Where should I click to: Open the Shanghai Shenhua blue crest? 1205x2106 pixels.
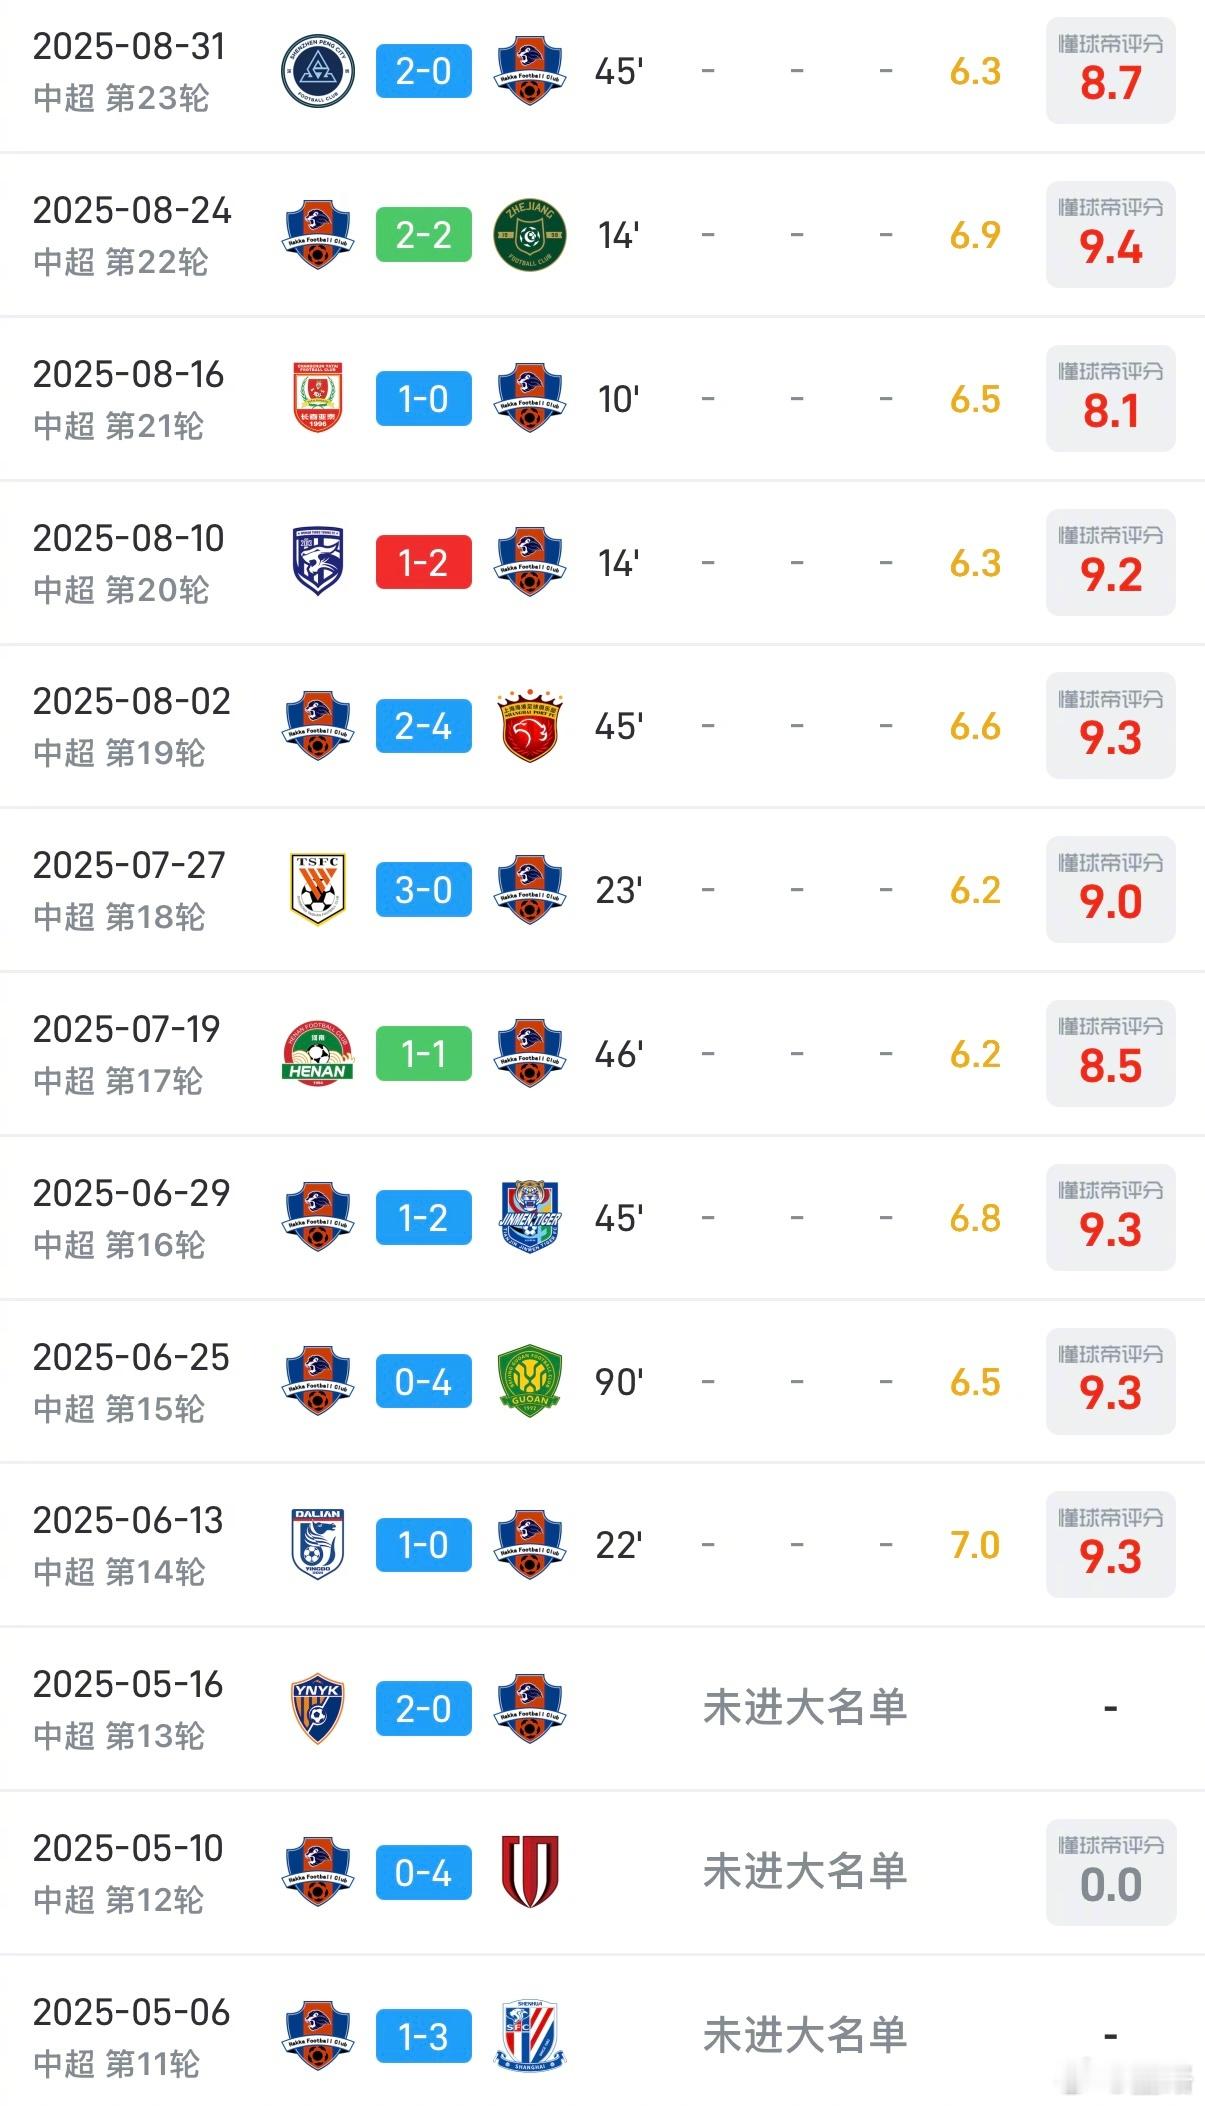(530, 2036)
